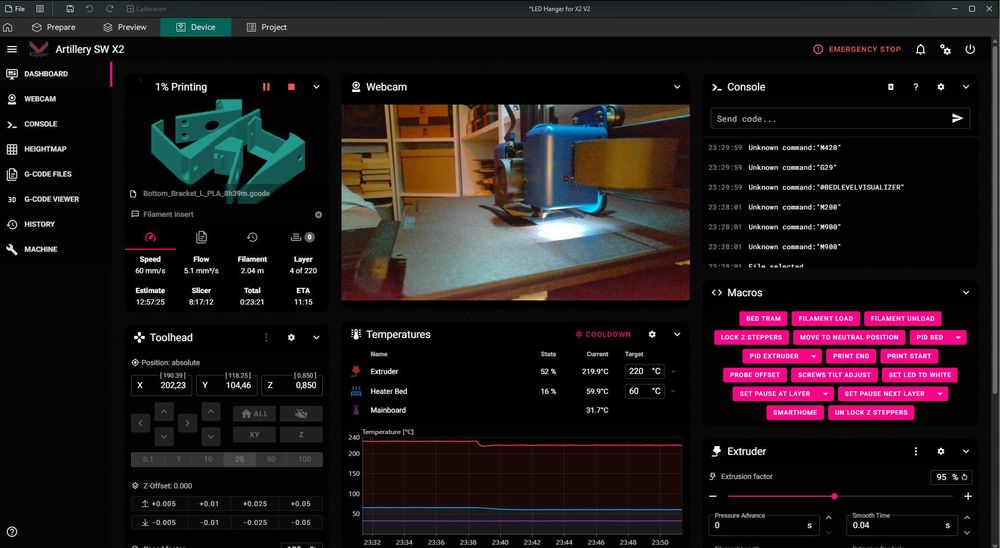Home all axes with the ALL button
The width and height of the screenshot is (1000, 548).
click(x=254, y=413)
